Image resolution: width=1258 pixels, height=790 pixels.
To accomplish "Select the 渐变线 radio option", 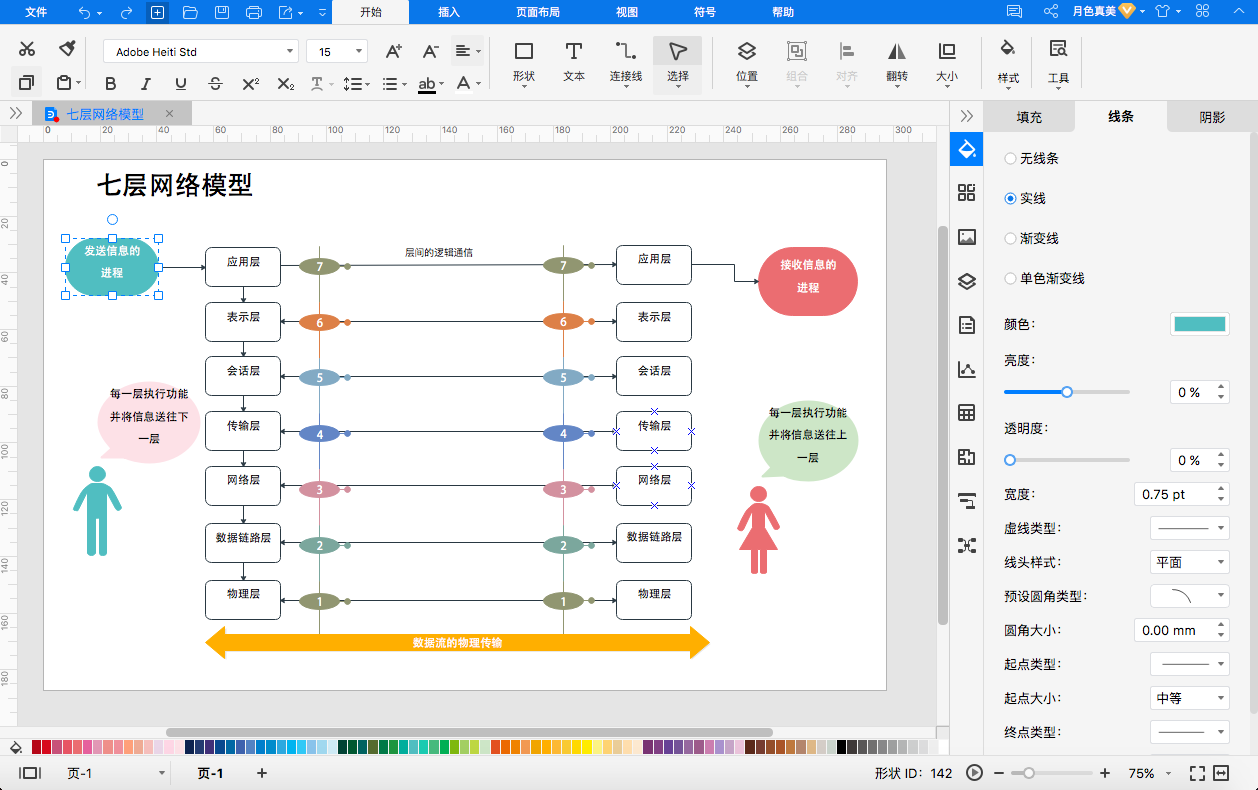I will pyautogui.click(x=1010, y=238).
